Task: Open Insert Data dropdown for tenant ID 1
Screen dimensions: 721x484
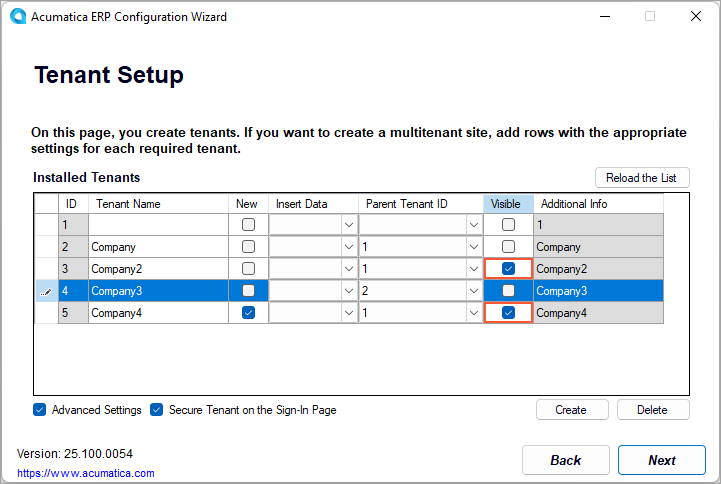Action: point(349,225)
